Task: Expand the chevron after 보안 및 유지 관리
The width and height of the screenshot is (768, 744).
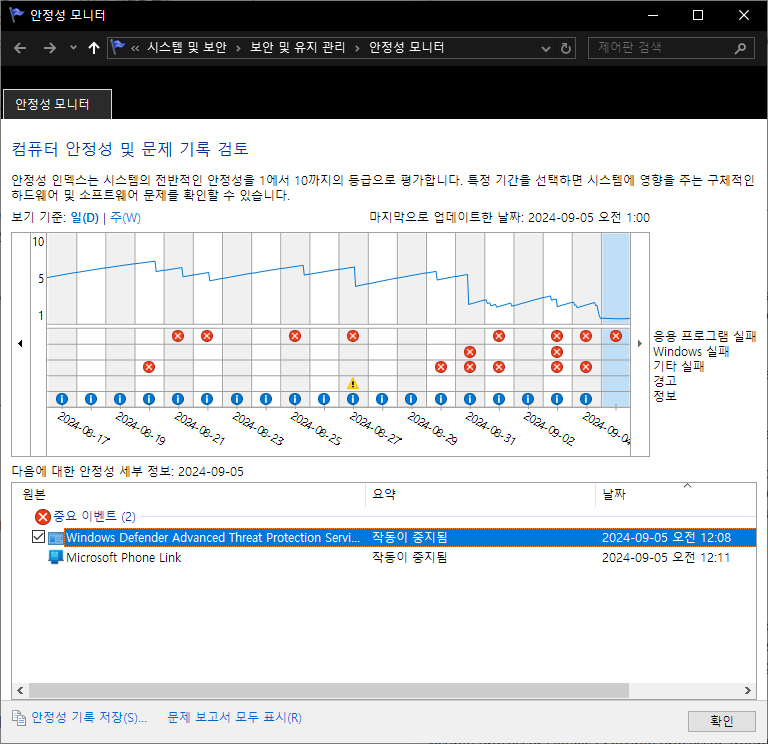Action: tap(357, 48)
